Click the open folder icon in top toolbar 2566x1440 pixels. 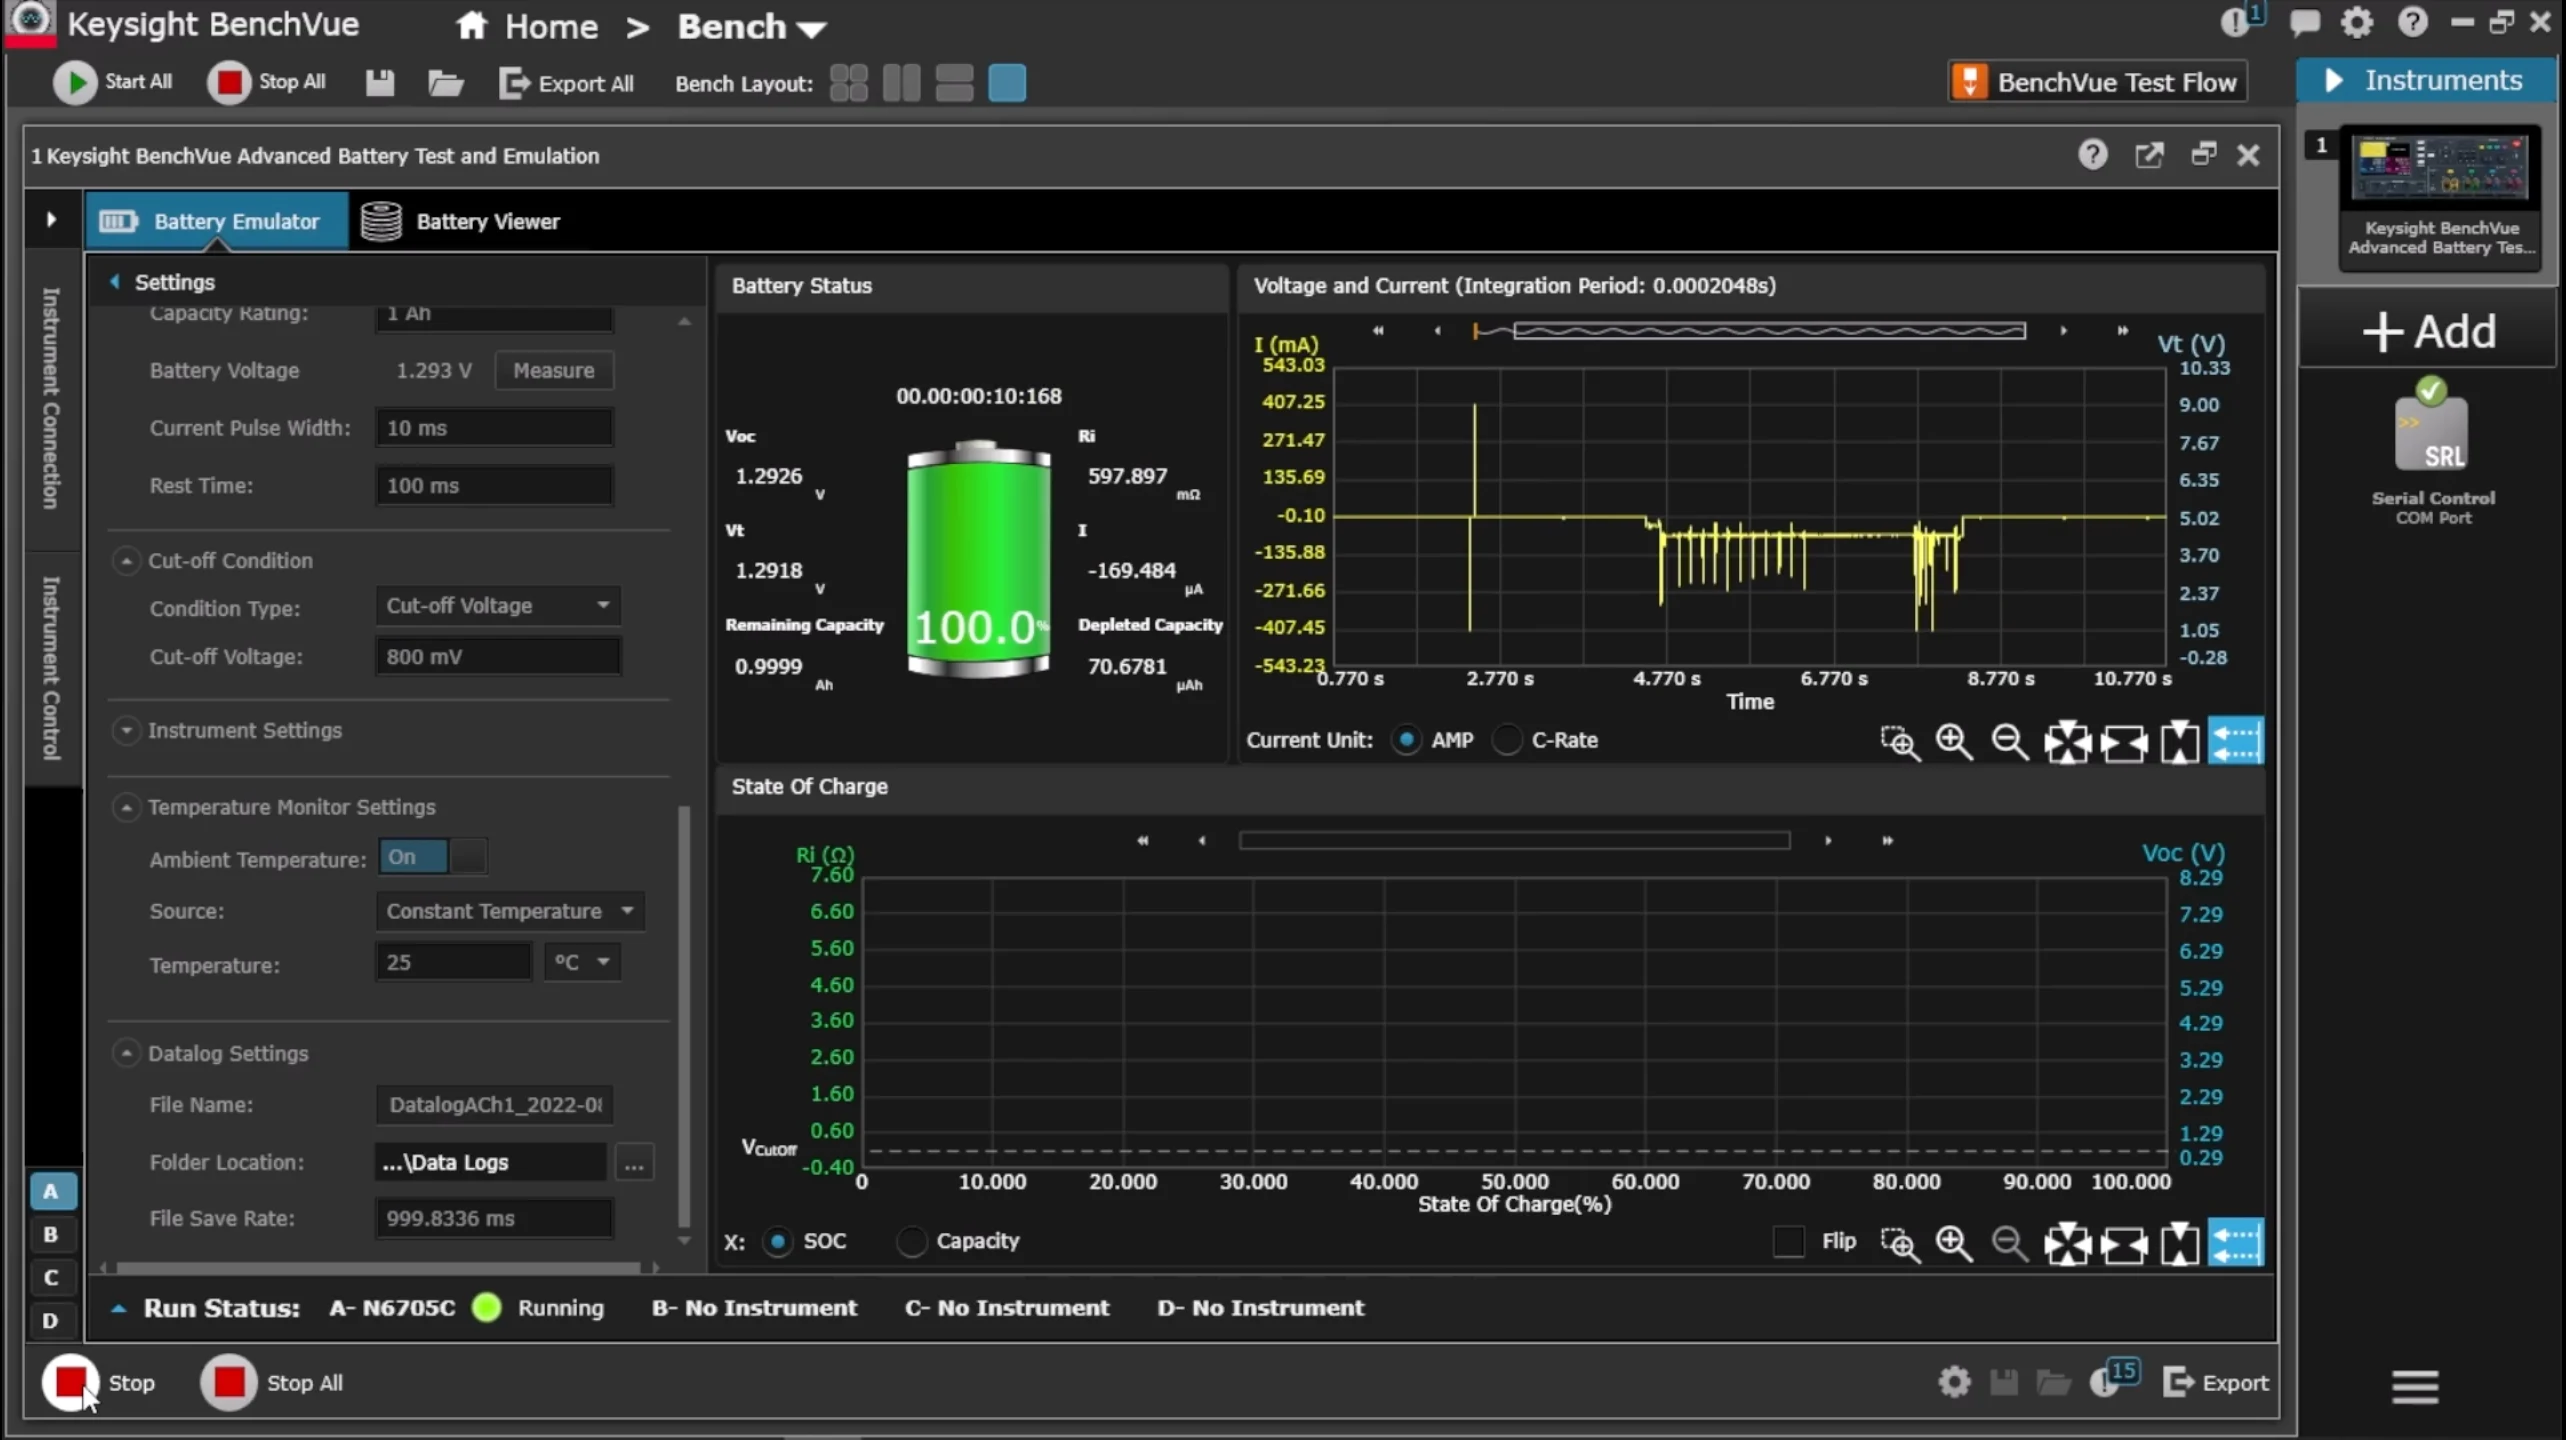click(445, 83)
